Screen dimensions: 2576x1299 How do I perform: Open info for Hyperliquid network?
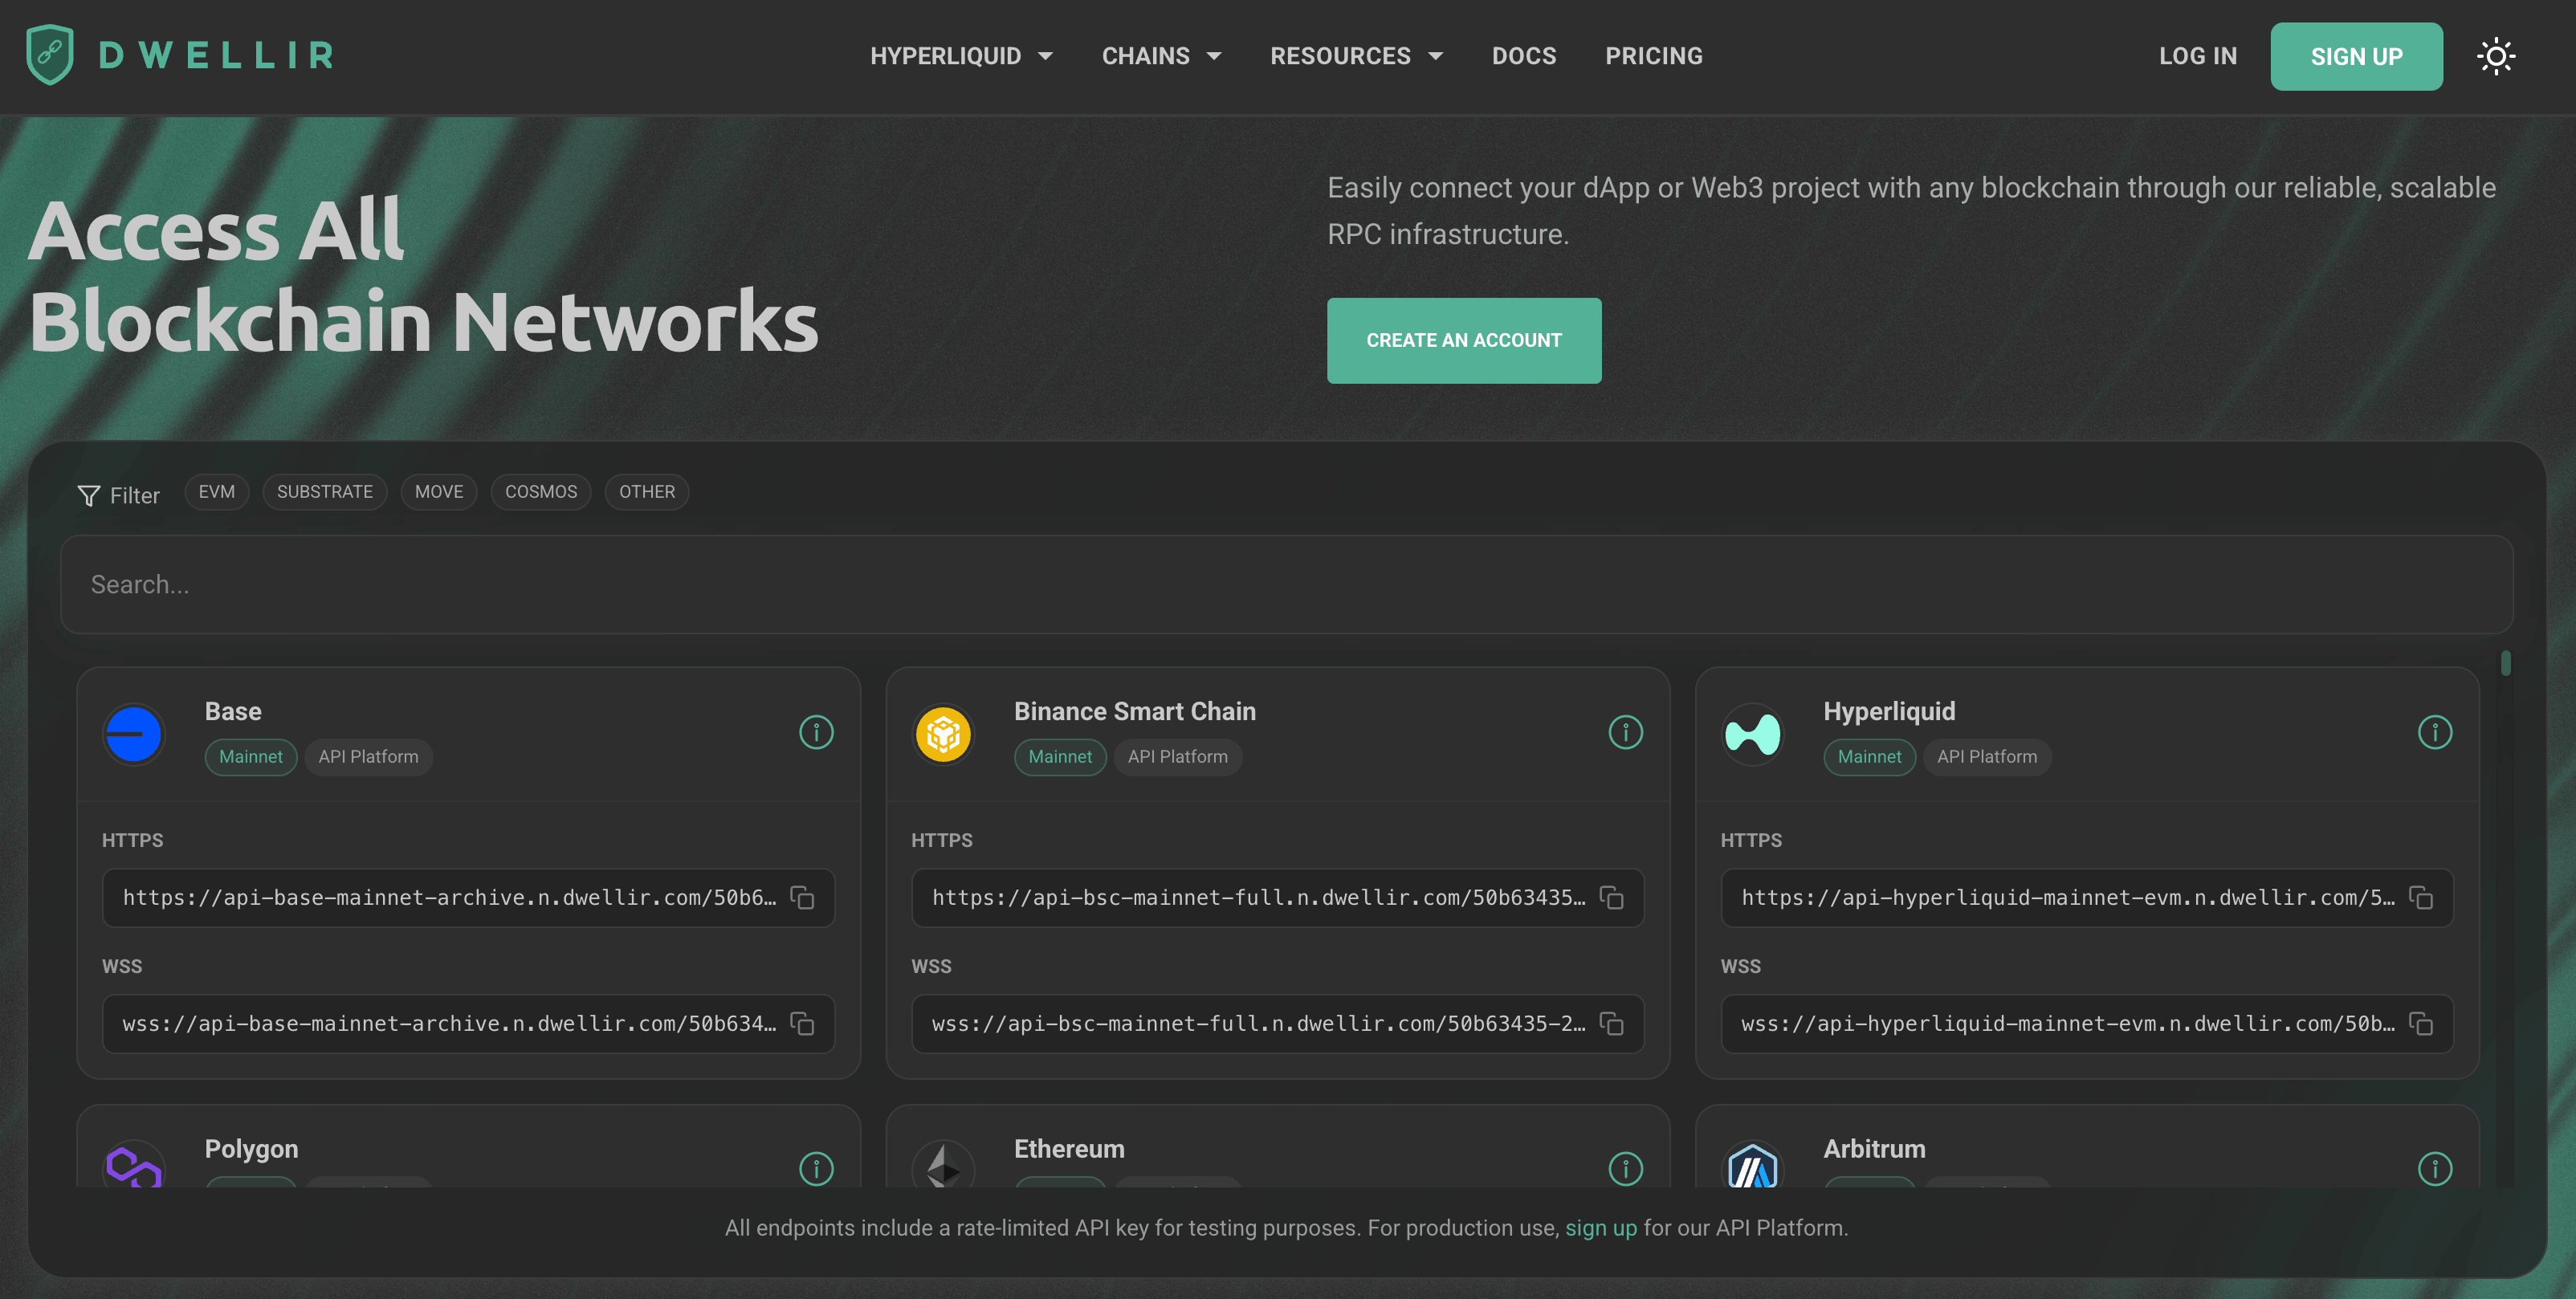point(2434,732)
